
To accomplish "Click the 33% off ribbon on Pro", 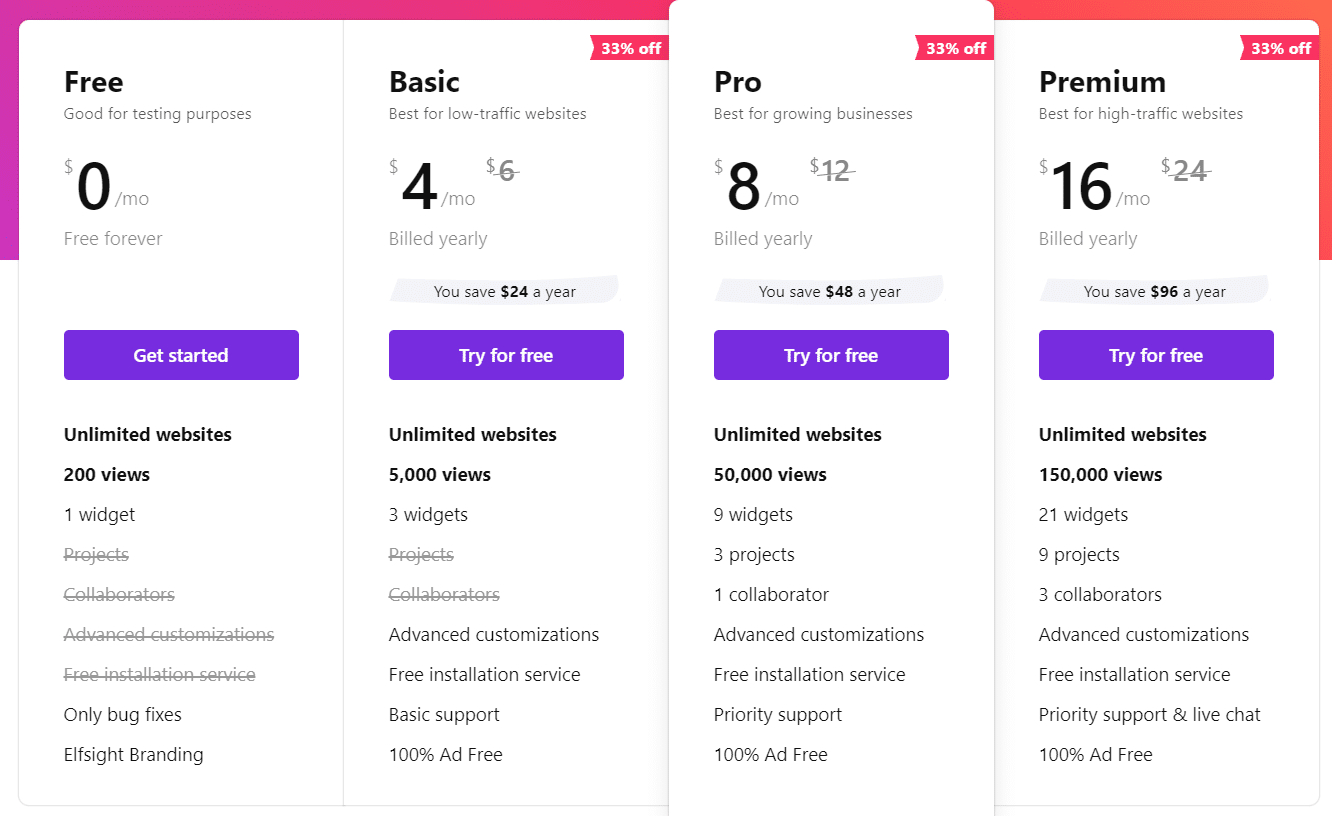I will tap(954, 48).
